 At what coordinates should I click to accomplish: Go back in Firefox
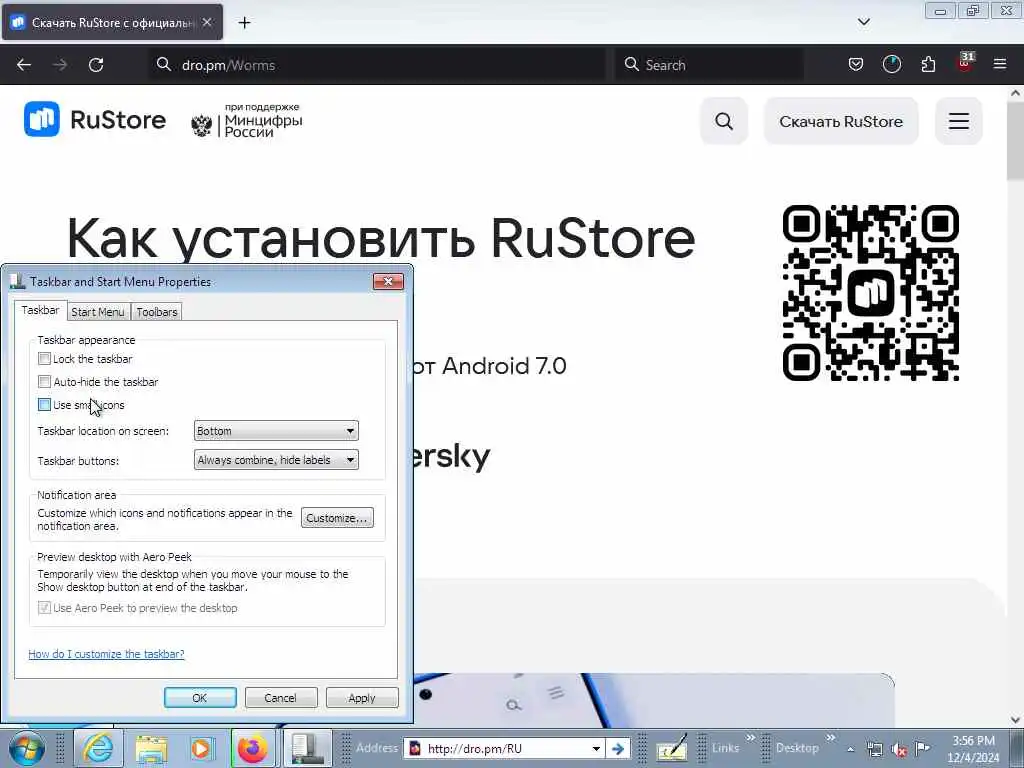tap(24, 65)
